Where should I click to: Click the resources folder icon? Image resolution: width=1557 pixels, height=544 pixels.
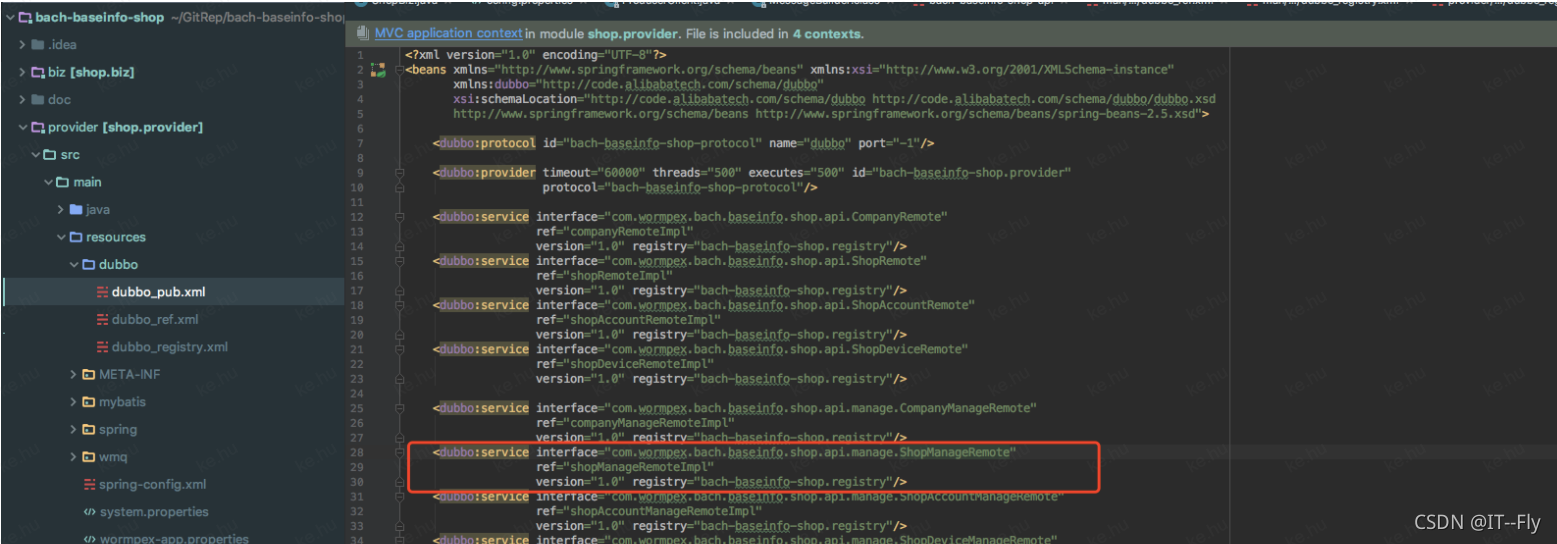click(x=75, y=237)
